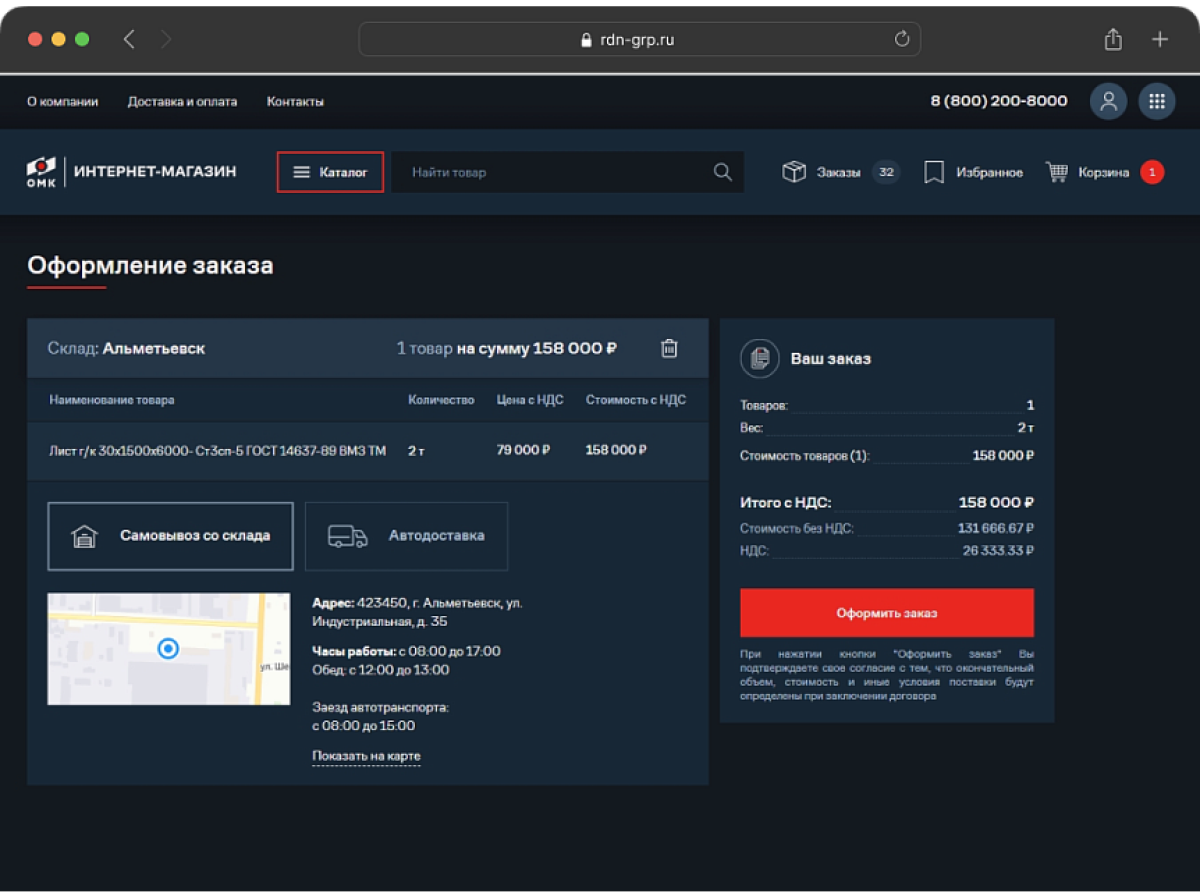Click the Стоимость с НДС column header
1200x892 pixels.
[636, 400]
